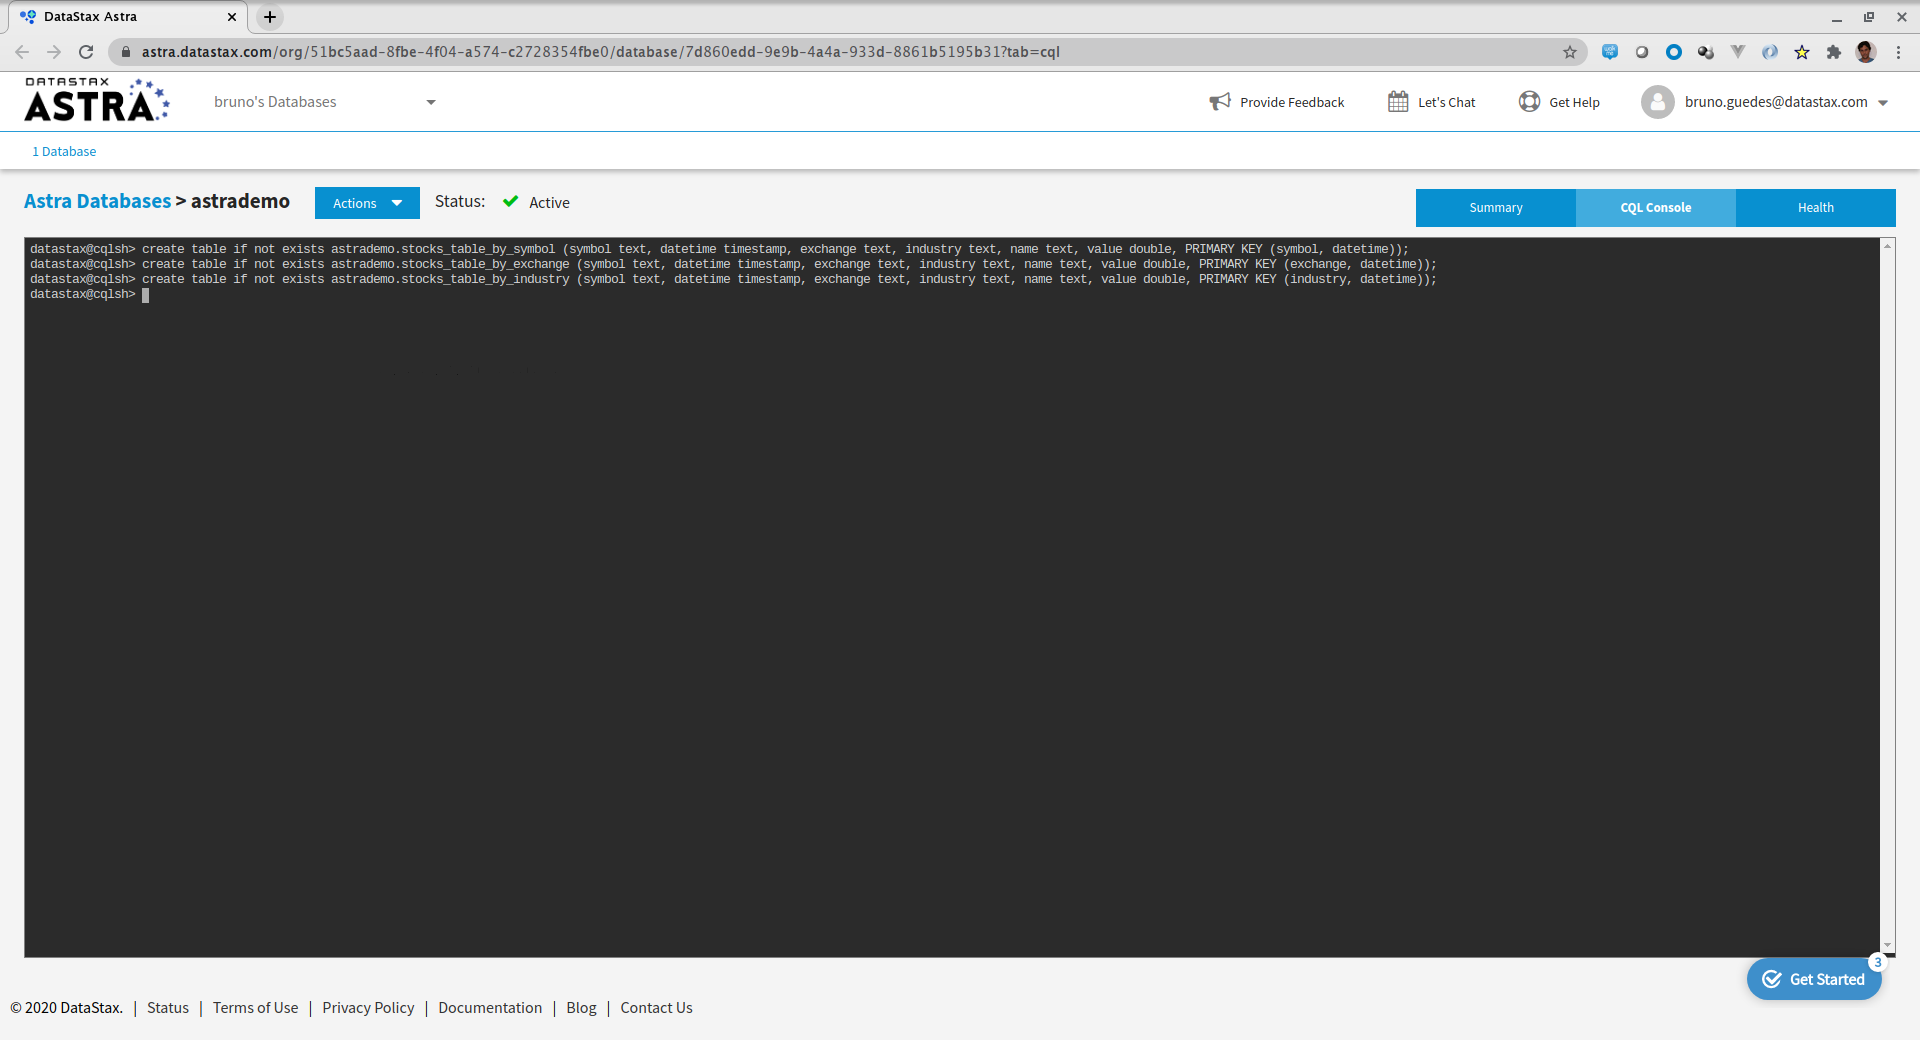
Task: Click the bookmarks star extension icon
Action: (x=1802, y=52)
